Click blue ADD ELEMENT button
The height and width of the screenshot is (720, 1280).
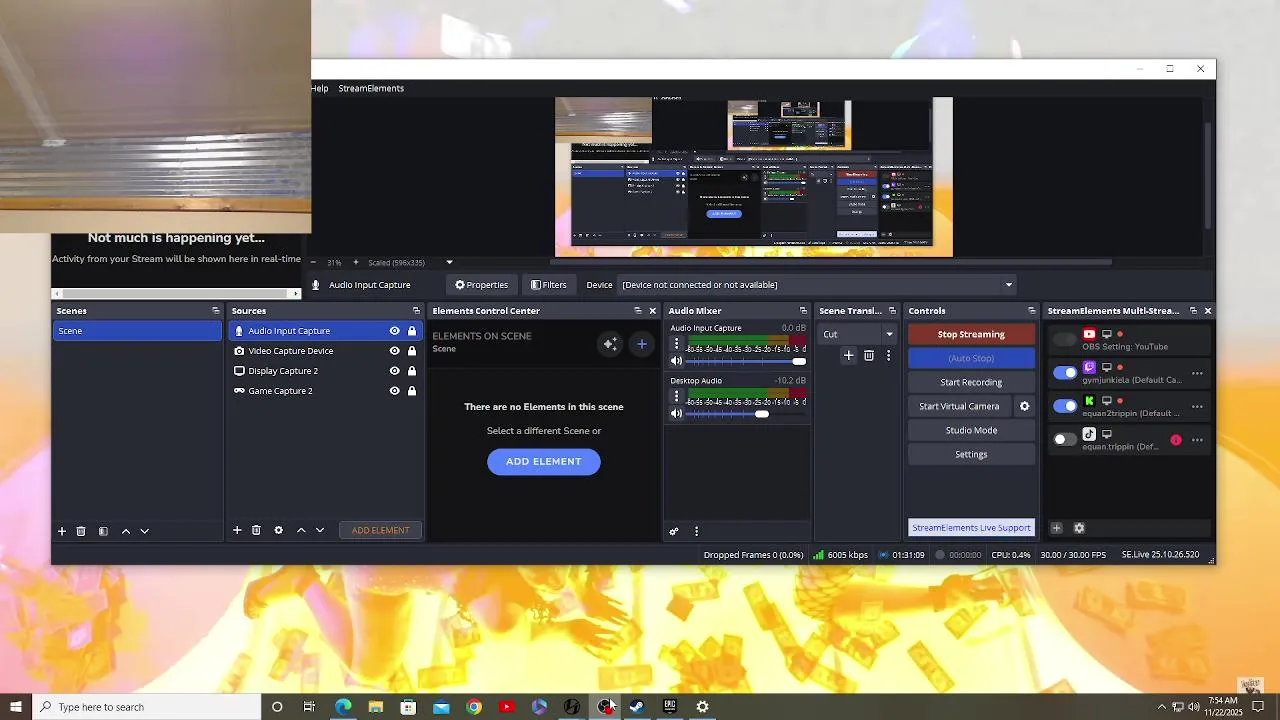click(x=544, y=462)
